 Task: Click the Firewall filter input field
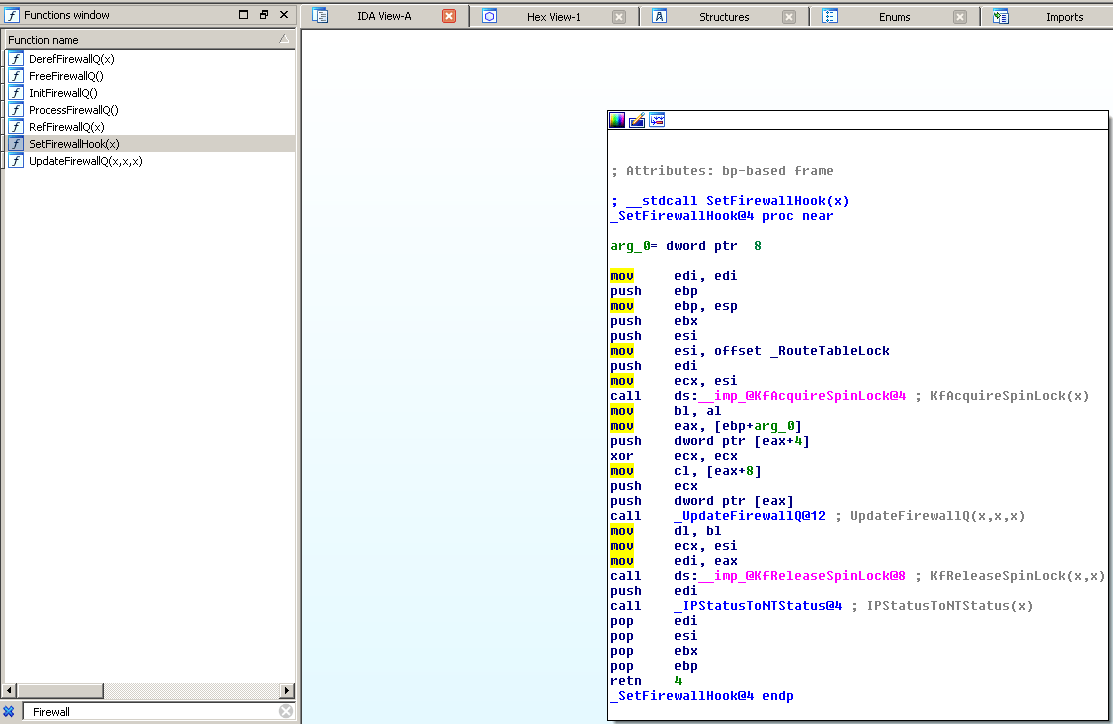coord(150,712)
